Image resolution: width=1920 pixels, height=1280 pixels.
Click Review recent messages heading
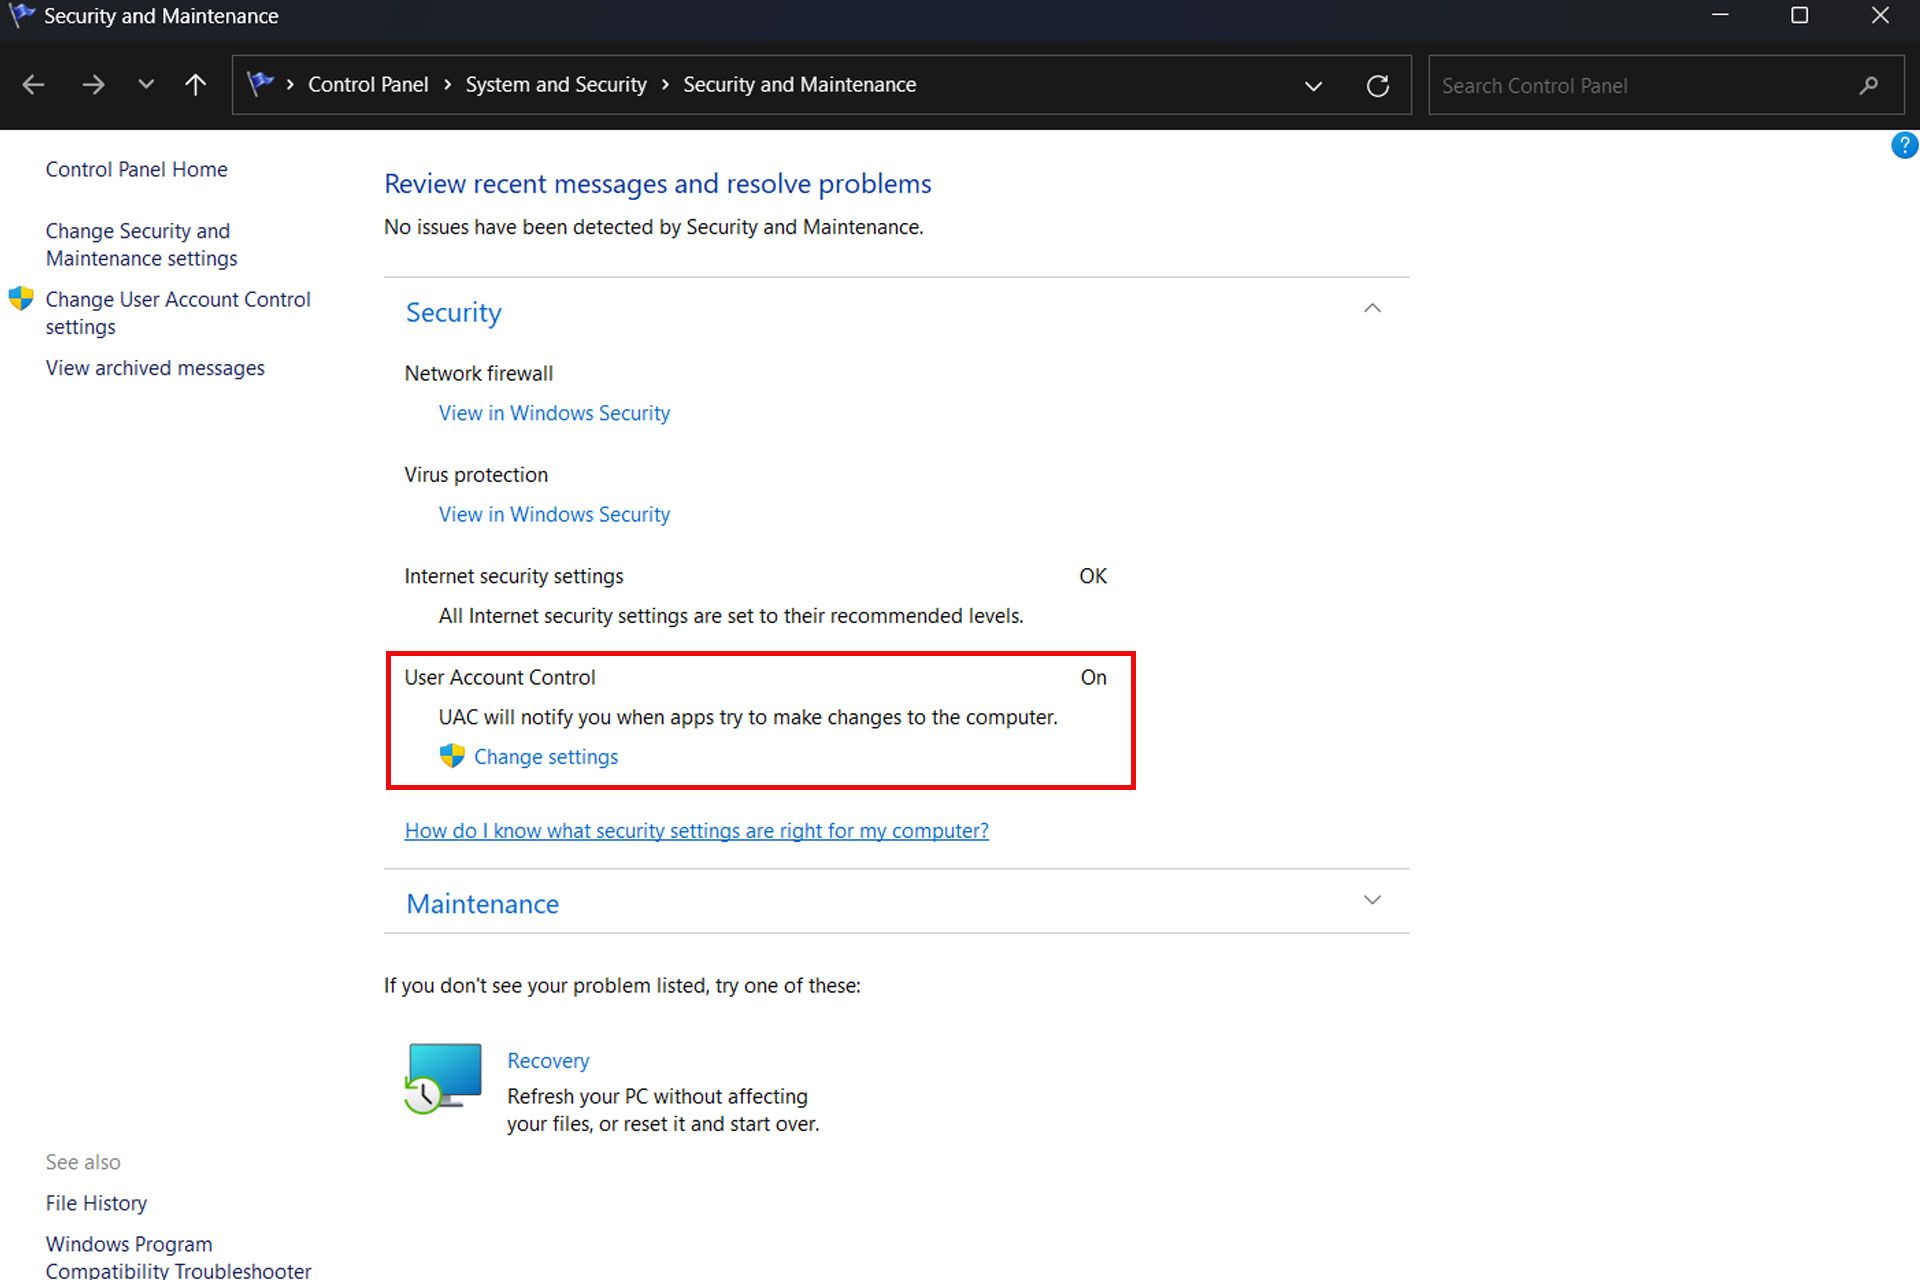coord(657,184)
